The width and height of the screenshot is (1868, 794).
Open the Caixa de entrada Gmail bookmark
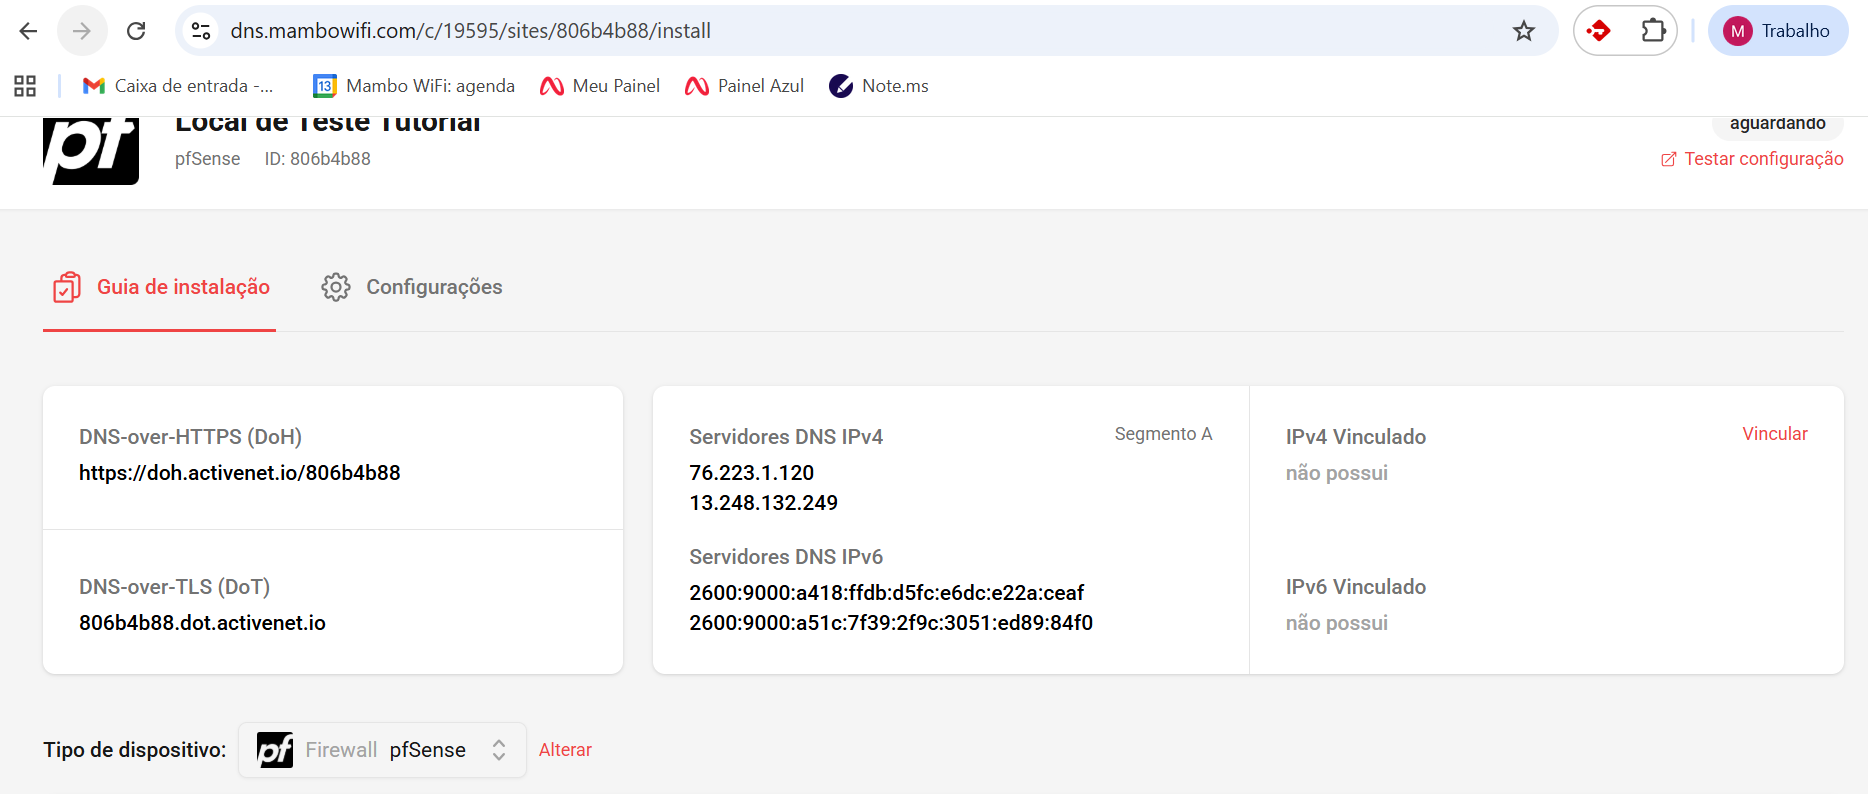[178, 86]
